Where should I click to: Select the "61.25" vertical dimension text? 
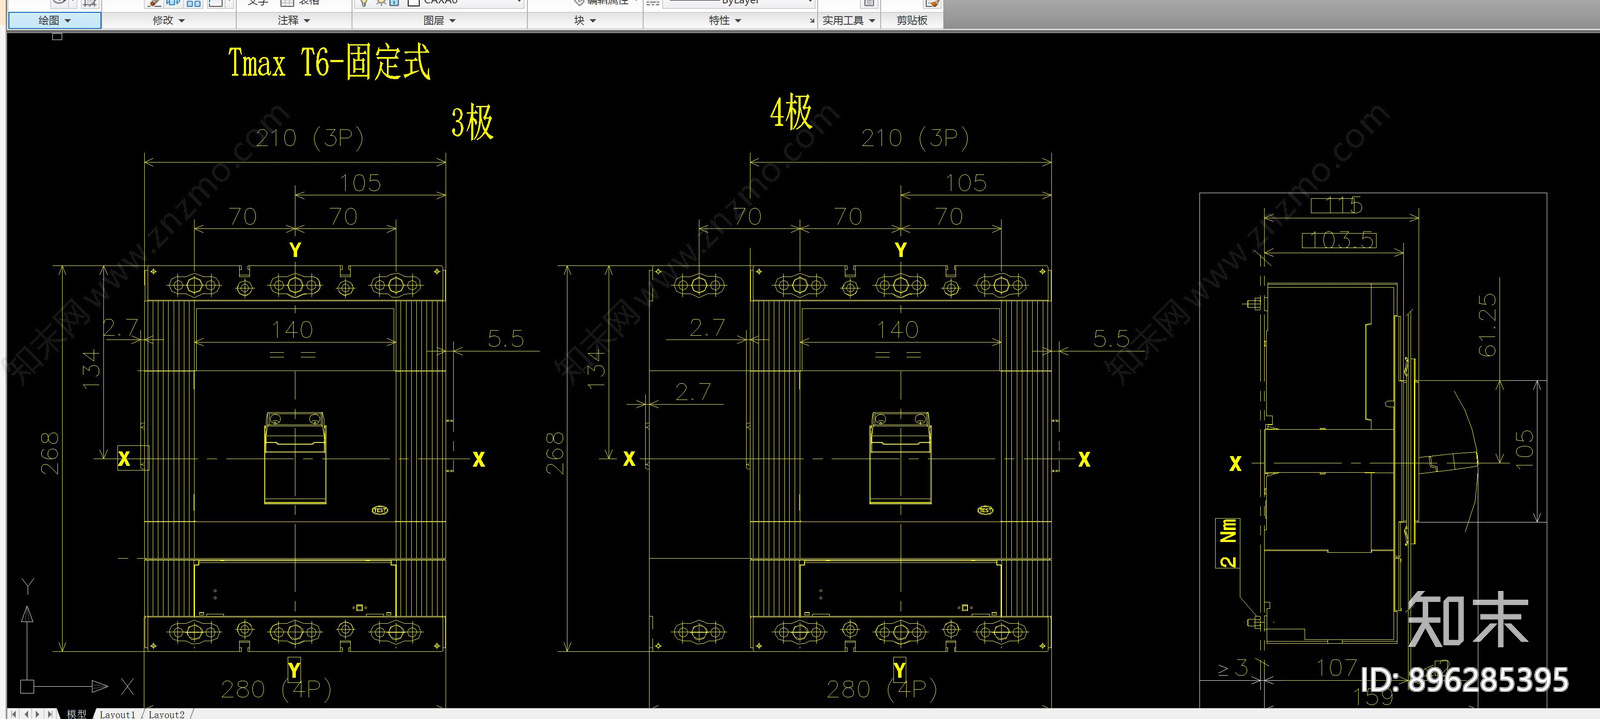(x=1487, y=325)
